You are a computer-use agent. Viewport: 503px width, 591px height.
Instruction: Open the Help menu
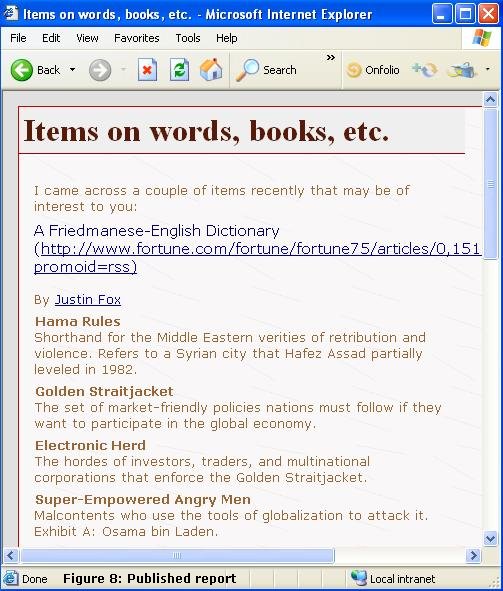click(226, 38)
